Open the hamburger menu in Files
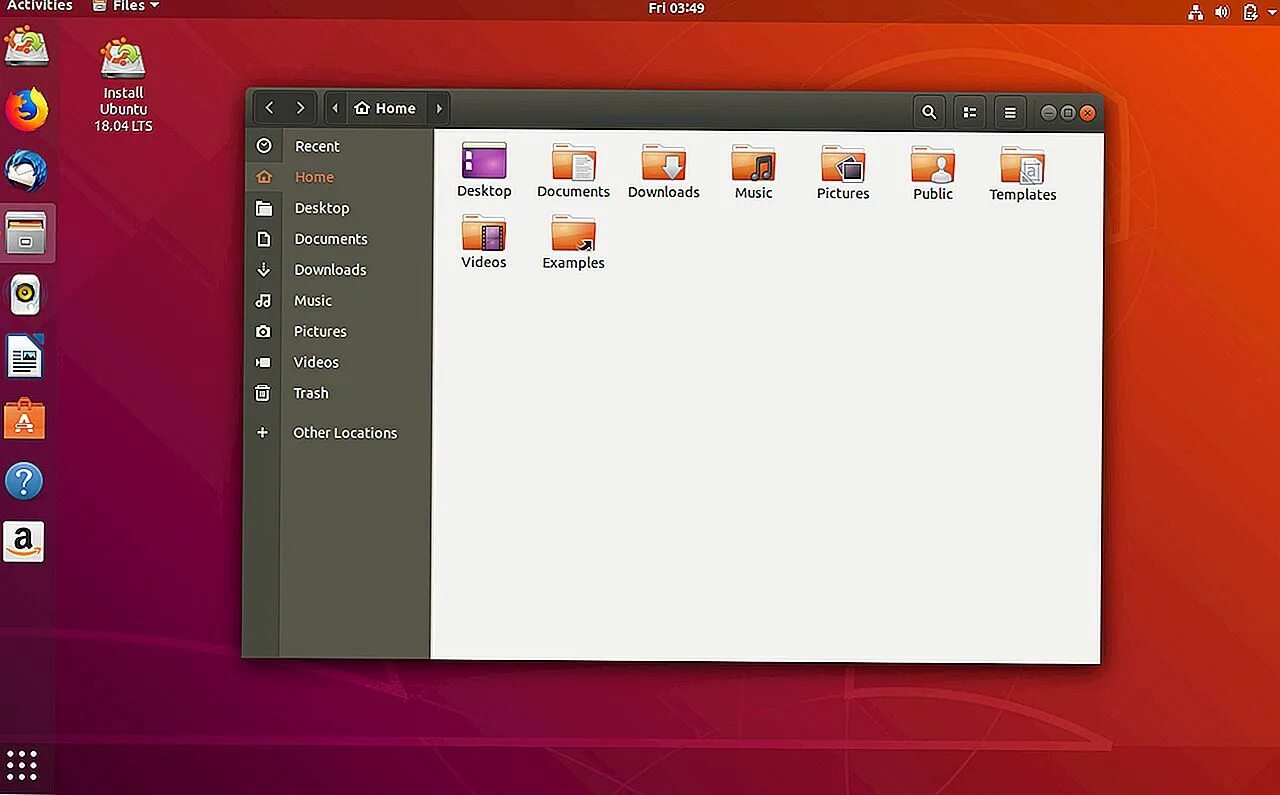Viewport: 1280px width, 795px height. coord(1010,112)
